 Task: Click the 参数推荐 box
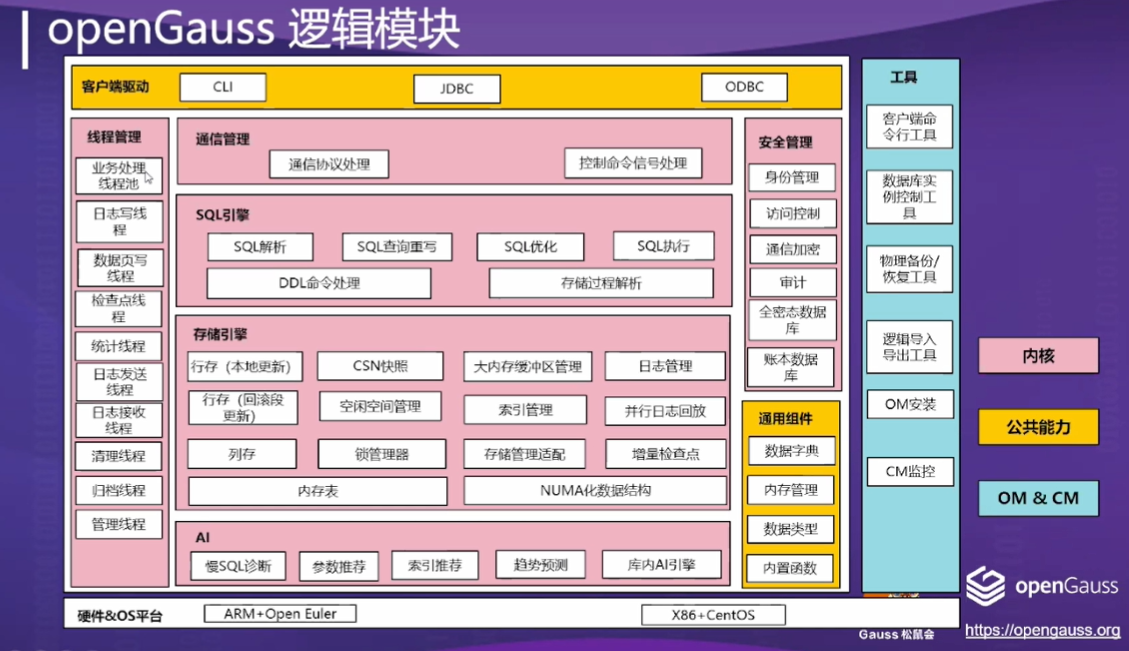pyautogui.click(x=338, y=566)
